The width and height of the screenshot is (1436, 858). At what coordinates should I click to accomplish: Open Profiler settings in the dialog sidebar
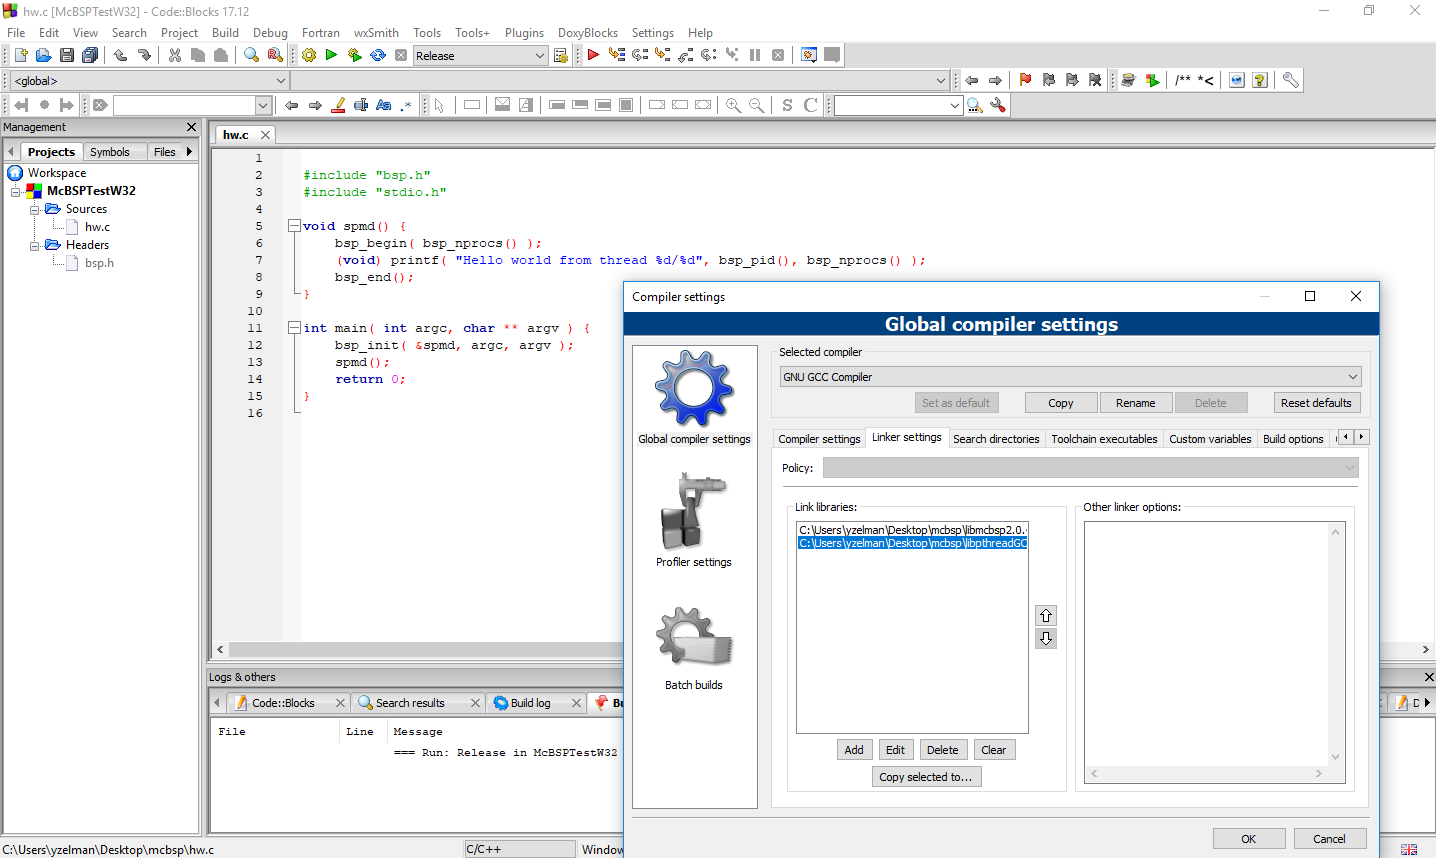694,520
